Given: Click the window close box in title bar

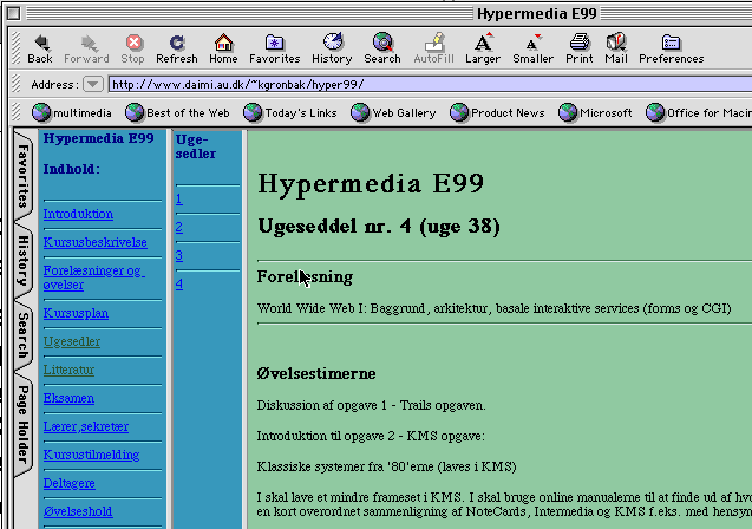Looking at the screenshot, I should tap(14, 13).
